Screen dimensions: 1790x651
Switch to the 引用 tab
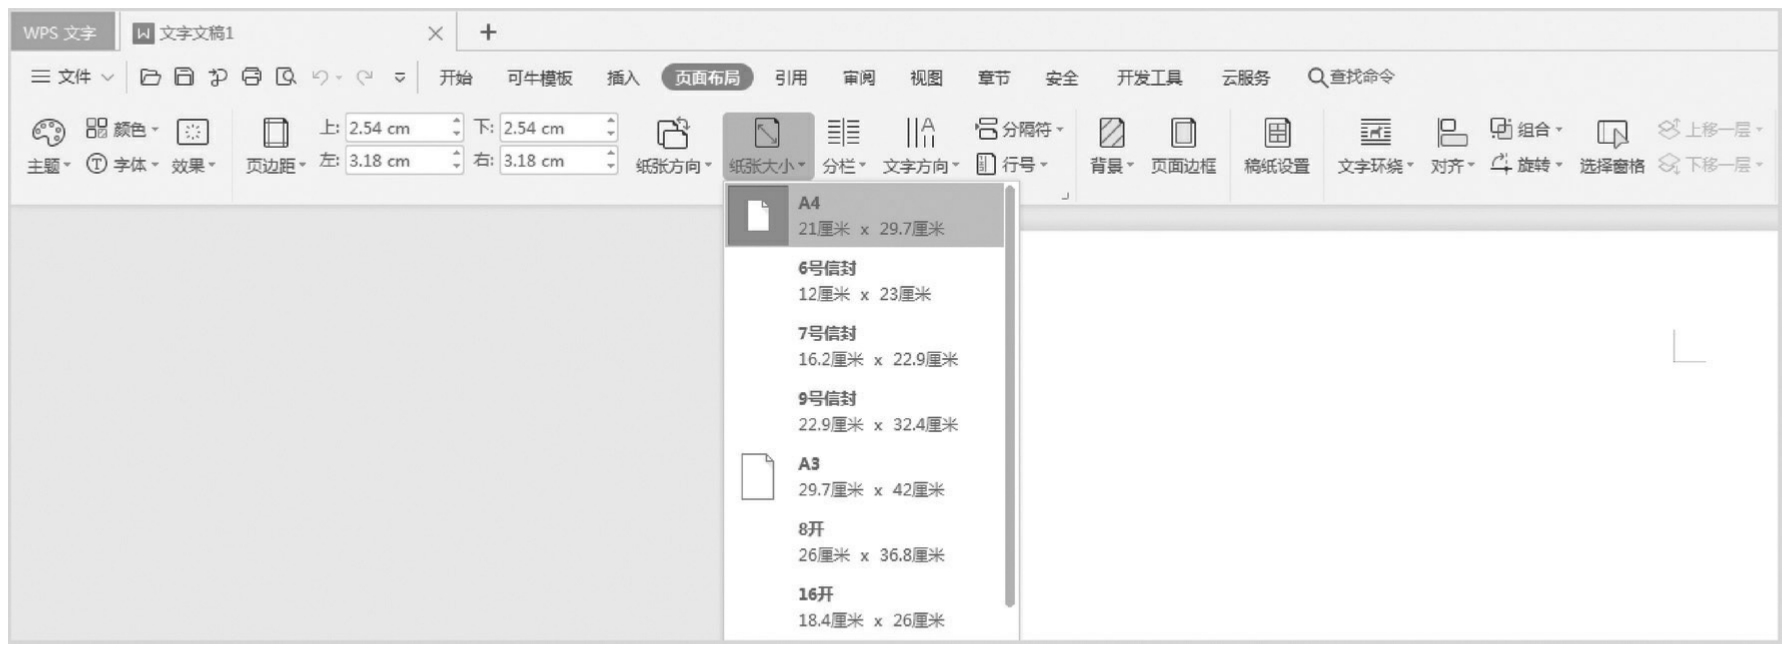pos(791,78)
